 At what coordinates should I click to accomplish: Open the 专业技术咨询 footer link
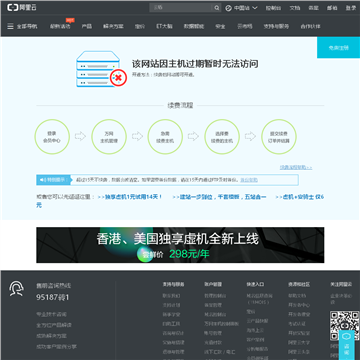[x=51, y=314]
